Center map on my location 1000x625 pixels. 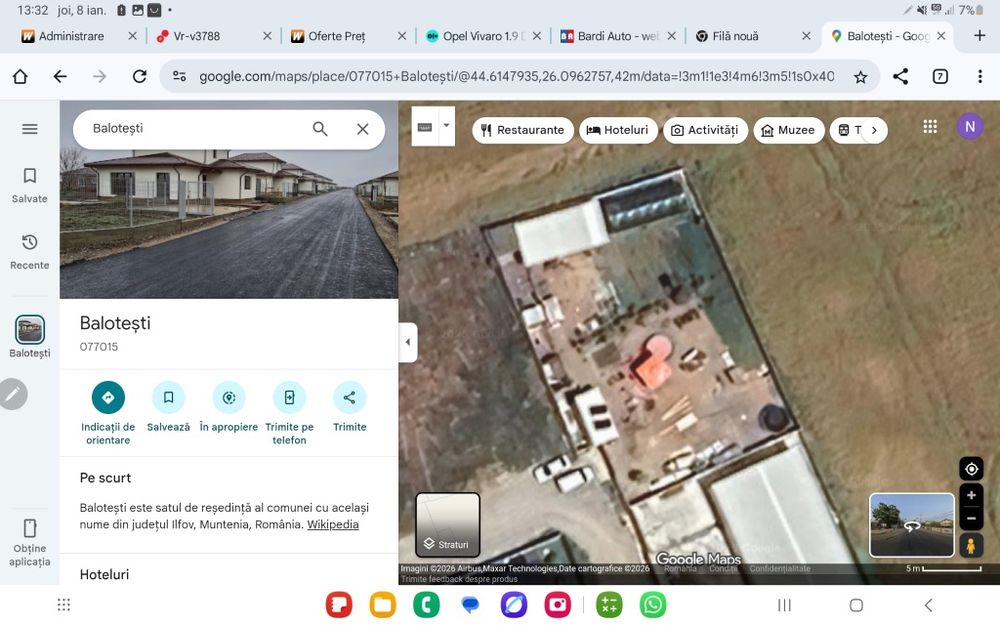point(971,469)
